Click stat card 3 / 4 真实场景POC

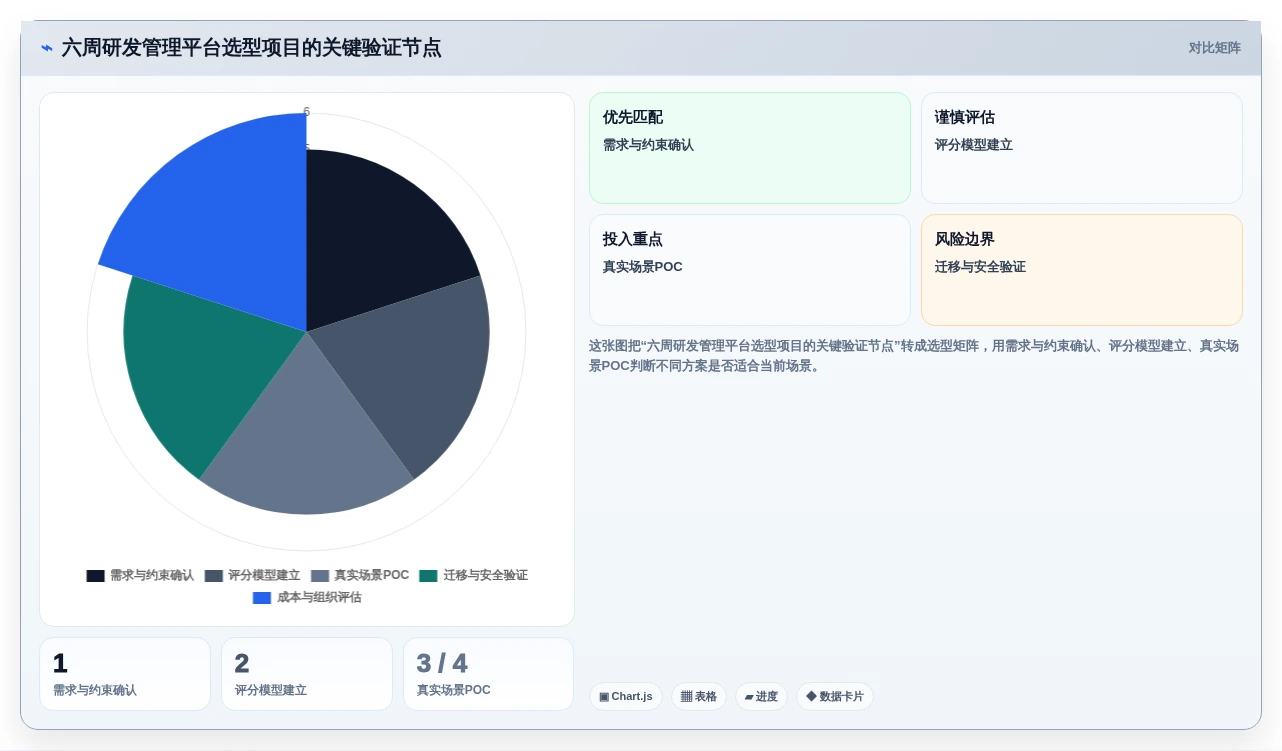tap(489, 674)
